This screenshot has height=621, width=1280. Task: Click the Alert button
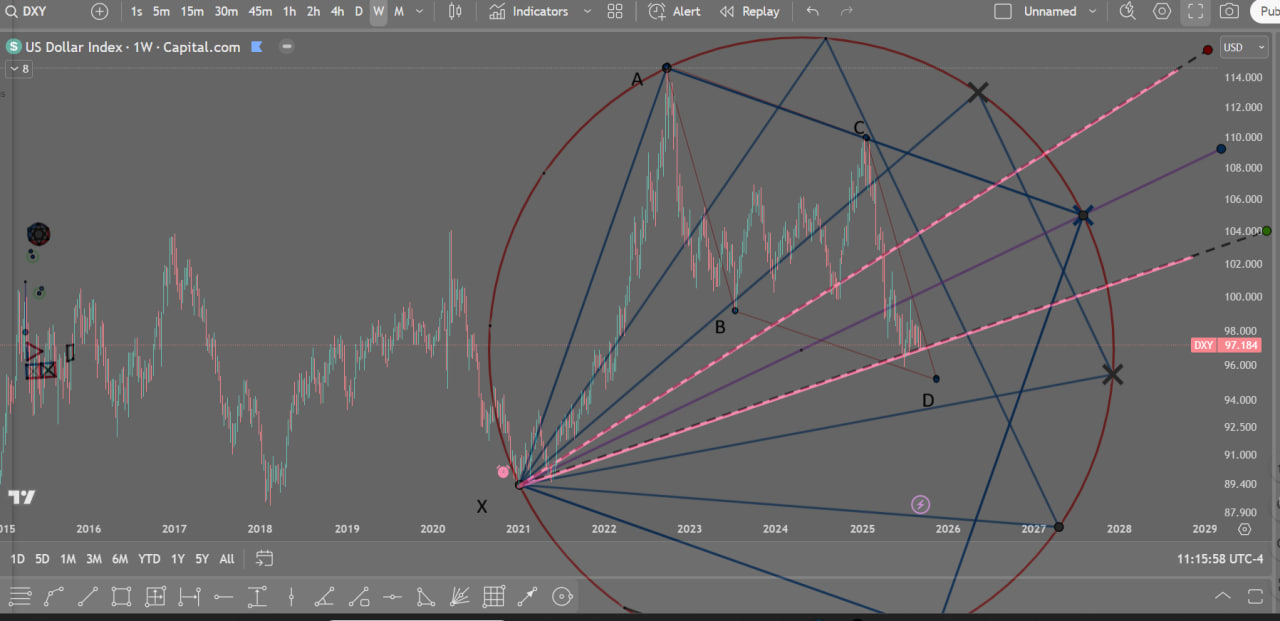675,12
